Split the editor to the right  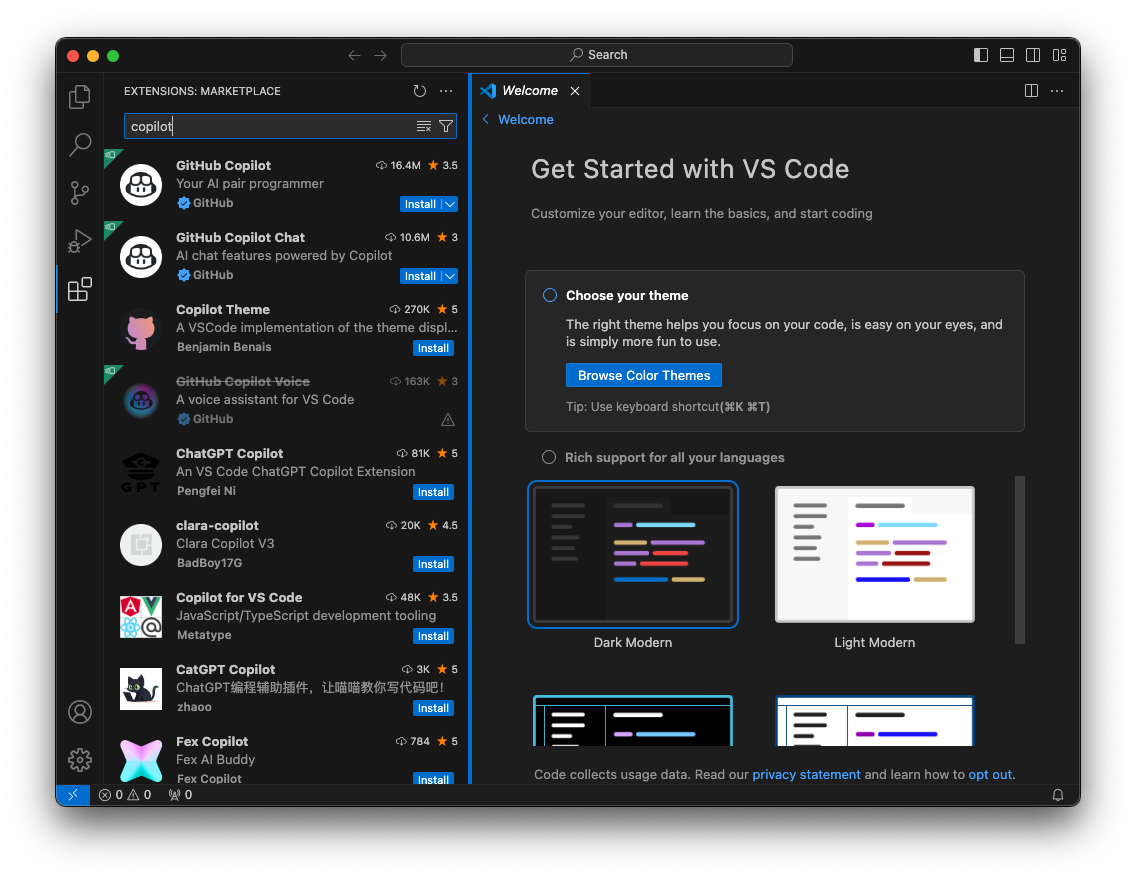pos(1032,91)
